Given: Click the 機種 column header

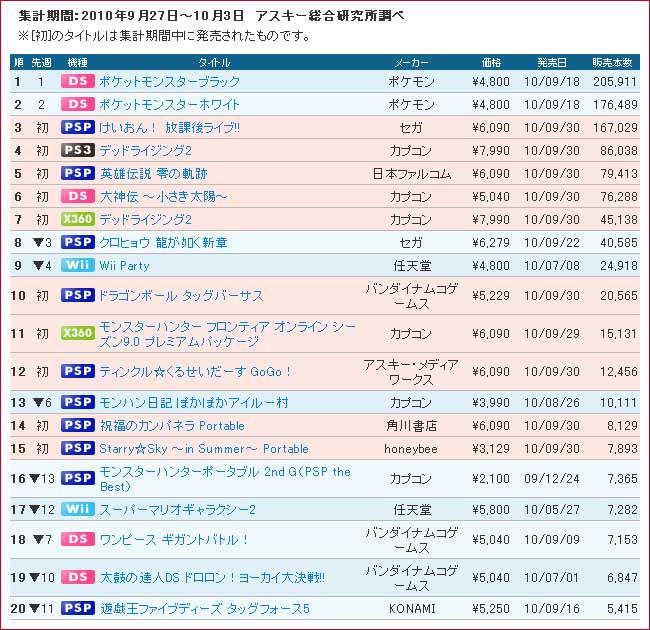Looking at the screenshot, I should [78, 62].
